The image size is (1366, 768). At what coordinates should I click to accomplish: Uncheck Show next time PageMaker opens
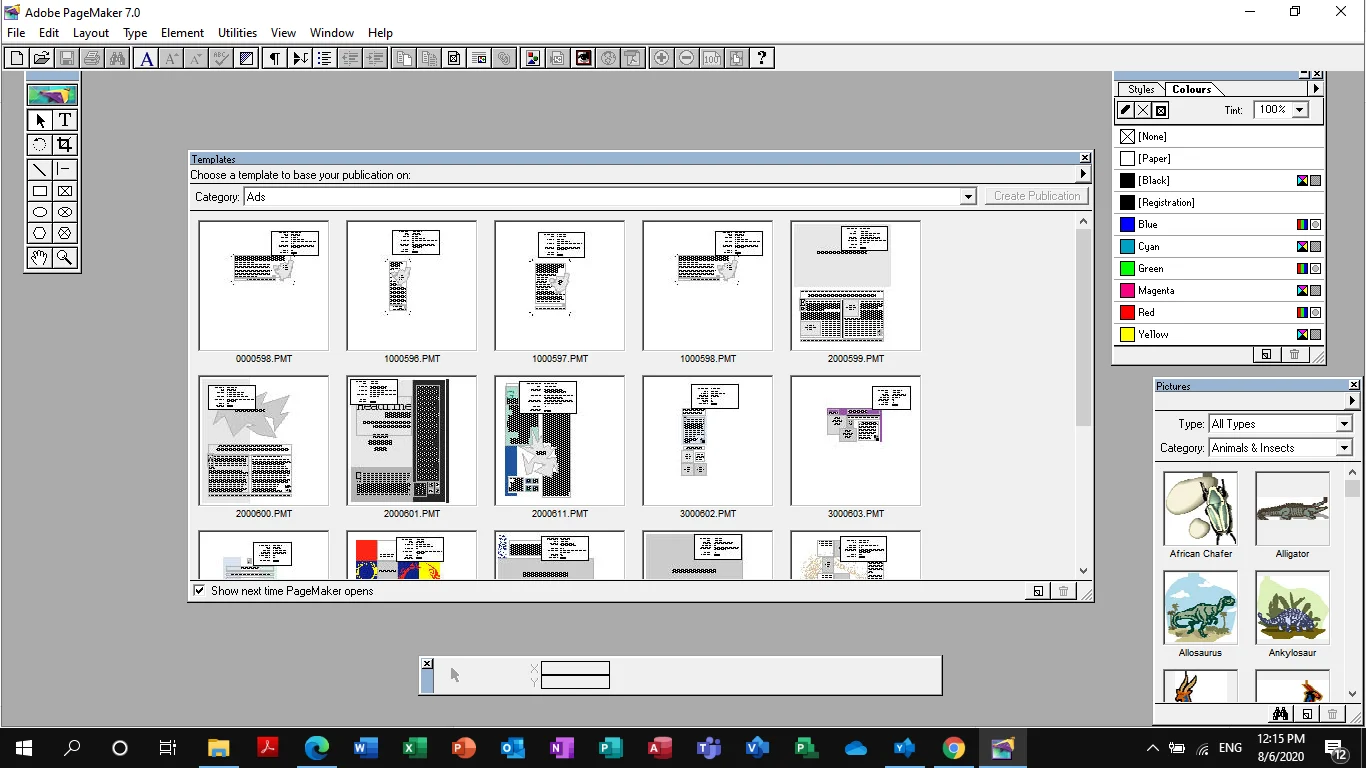tap(199, 591)
